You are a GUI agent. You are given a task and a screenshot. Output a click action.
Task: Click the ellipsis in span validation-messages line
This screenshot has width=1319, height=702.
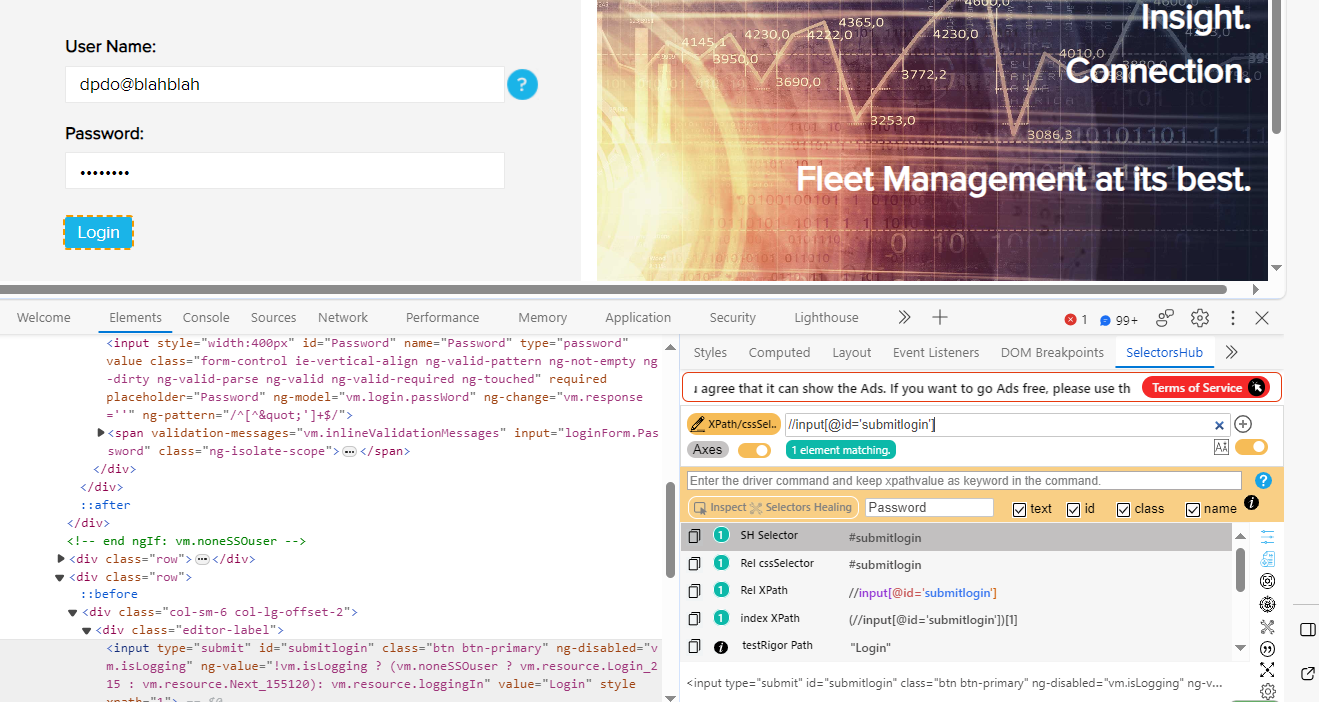tap(349, 452)
